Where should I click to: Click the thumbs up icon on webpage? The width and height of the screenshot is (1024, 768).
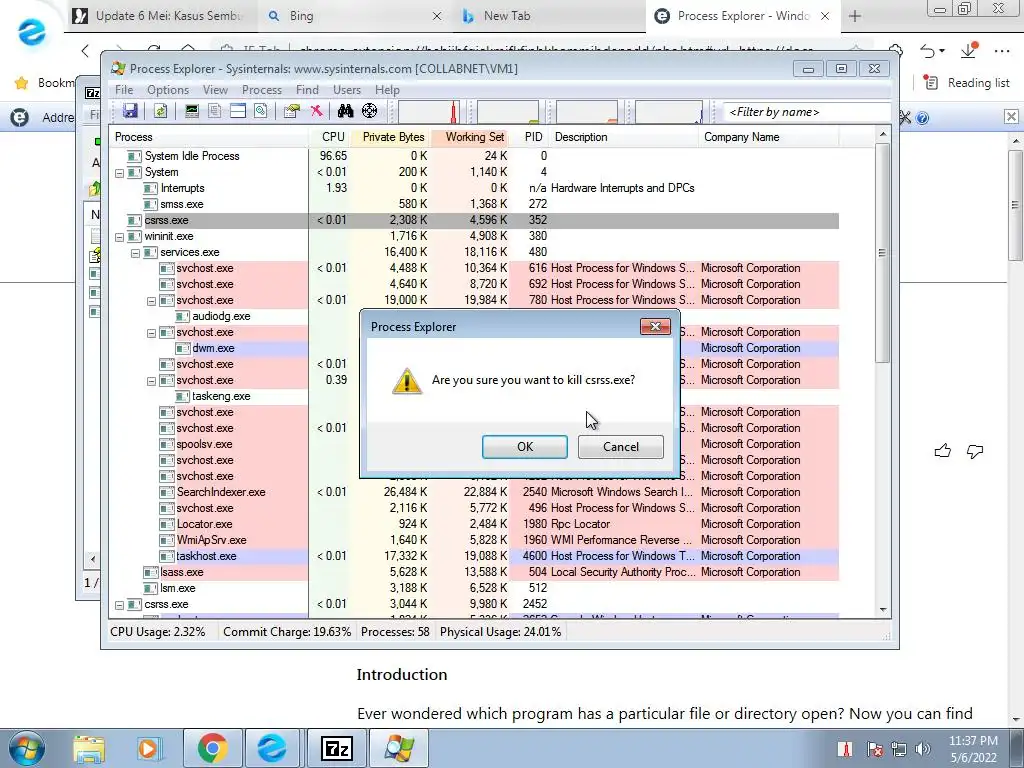point(942,451)
